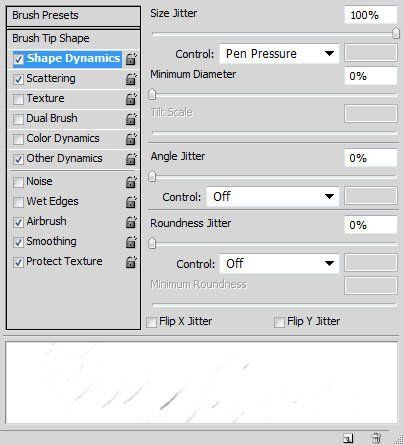The height and width of the screenshot is (445, 404).
Task: Click the Minimum Diameter slider handle
Action: [152, 94]
